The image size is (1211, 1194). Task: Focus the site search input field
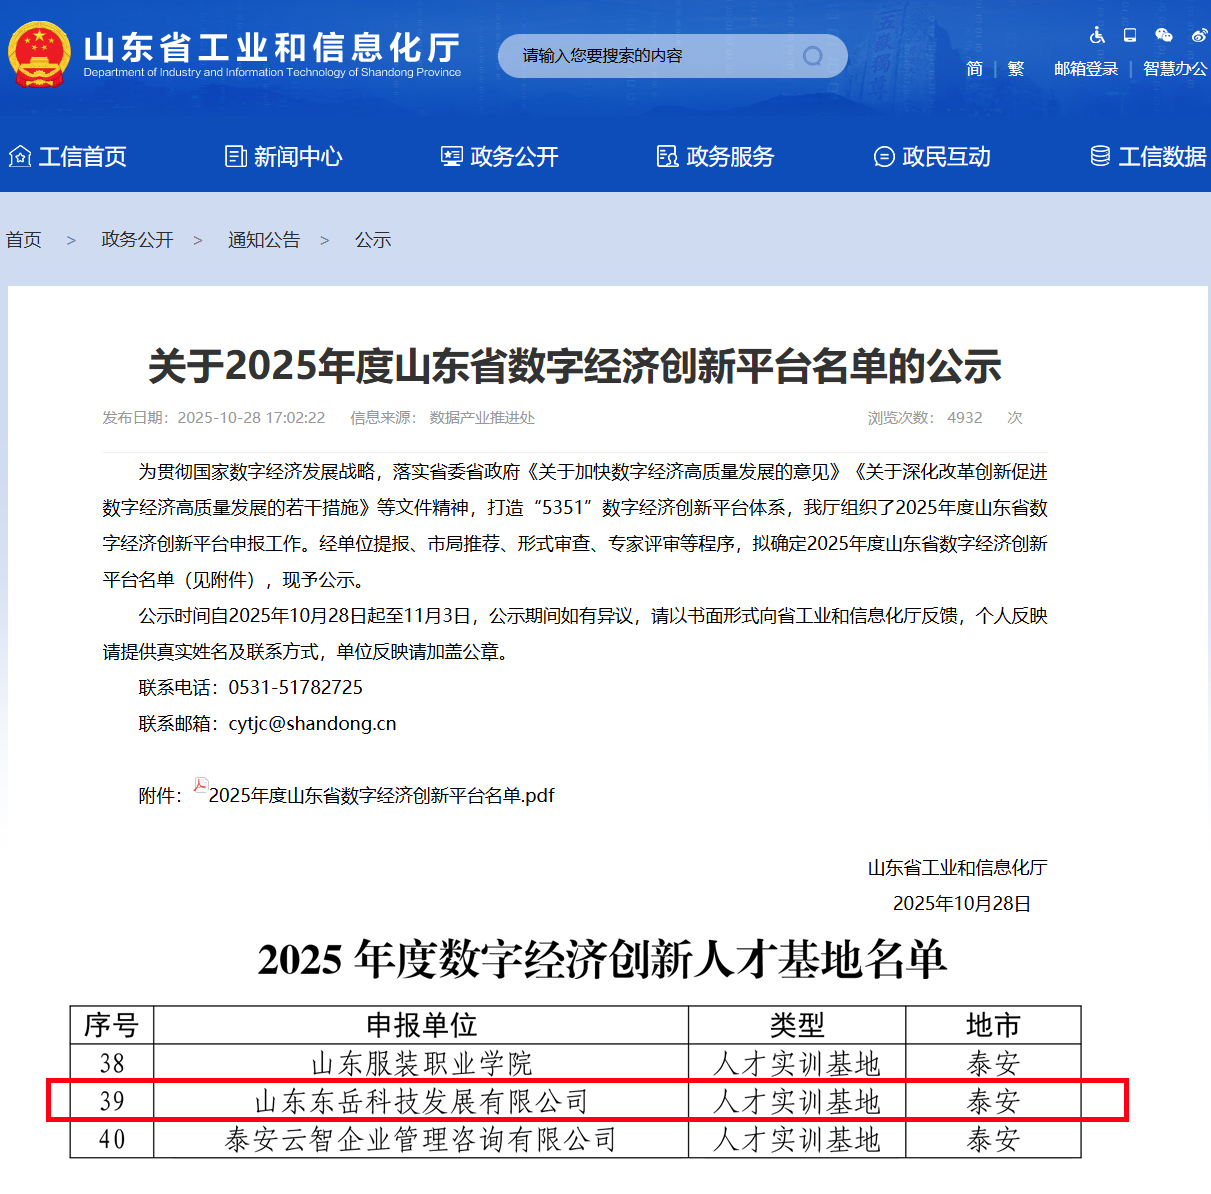coord(650,56)
